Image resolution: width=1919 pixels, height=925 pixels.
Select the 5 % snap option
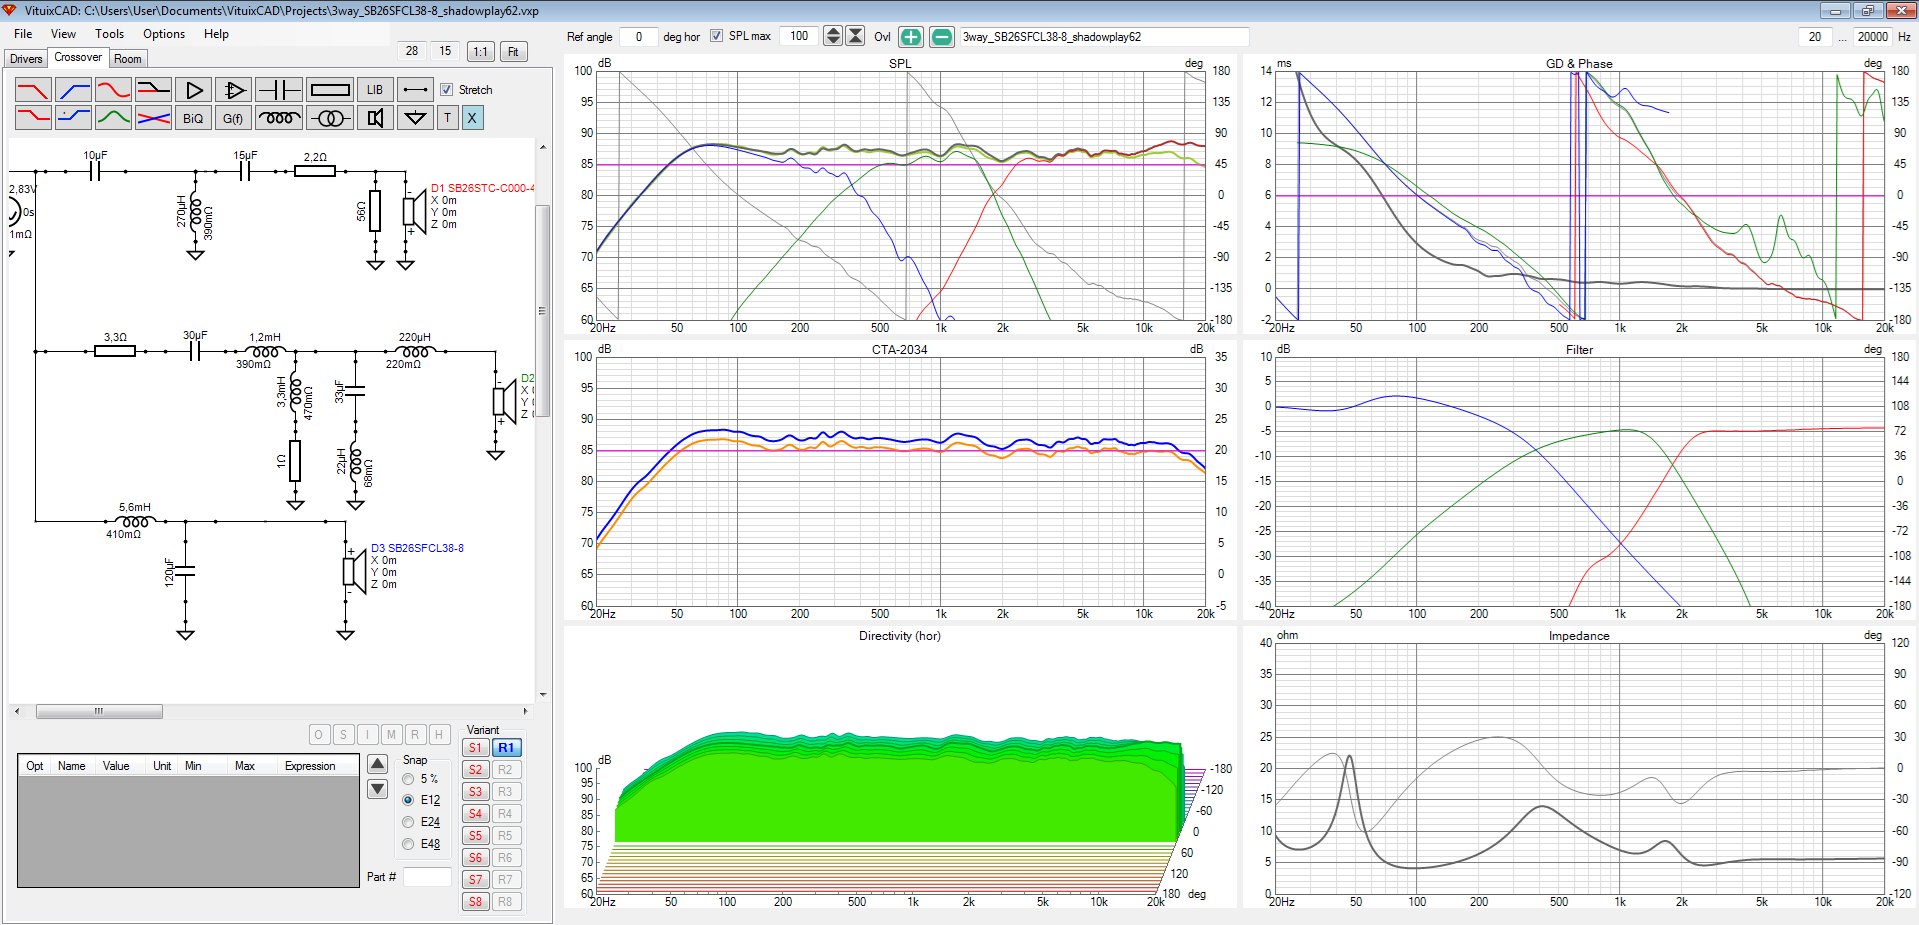tap(408, 779)
